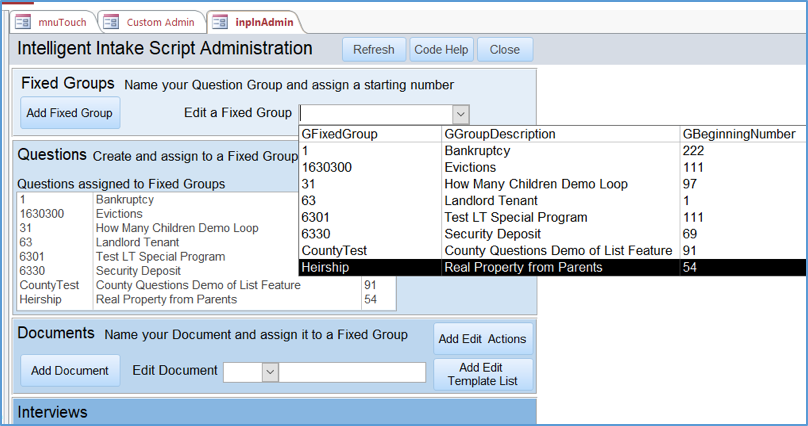This screenshot has width=808, height=426.
Task: Expand the Edit Document dropdown arrow
Action: tap(270, 371)
